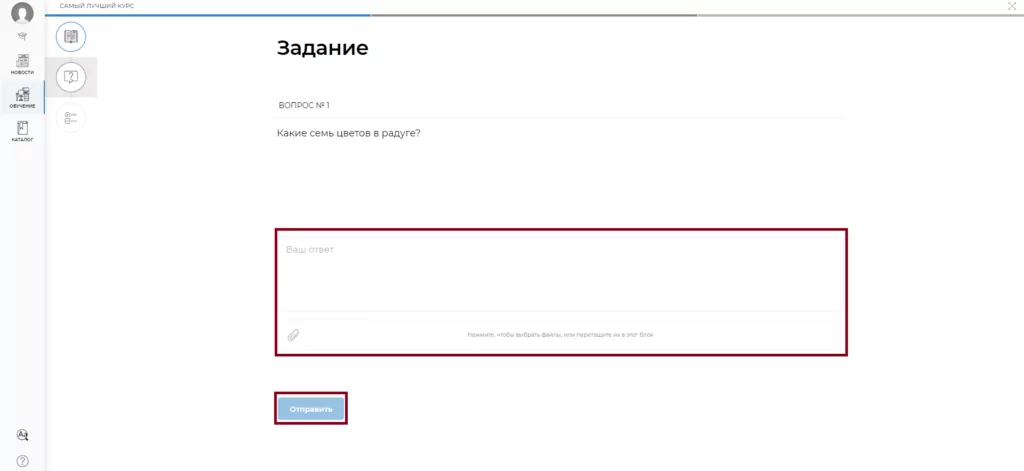Close the course with the X icon
This screenshot has width=1024, height=471.
[x=1012, y=6]
